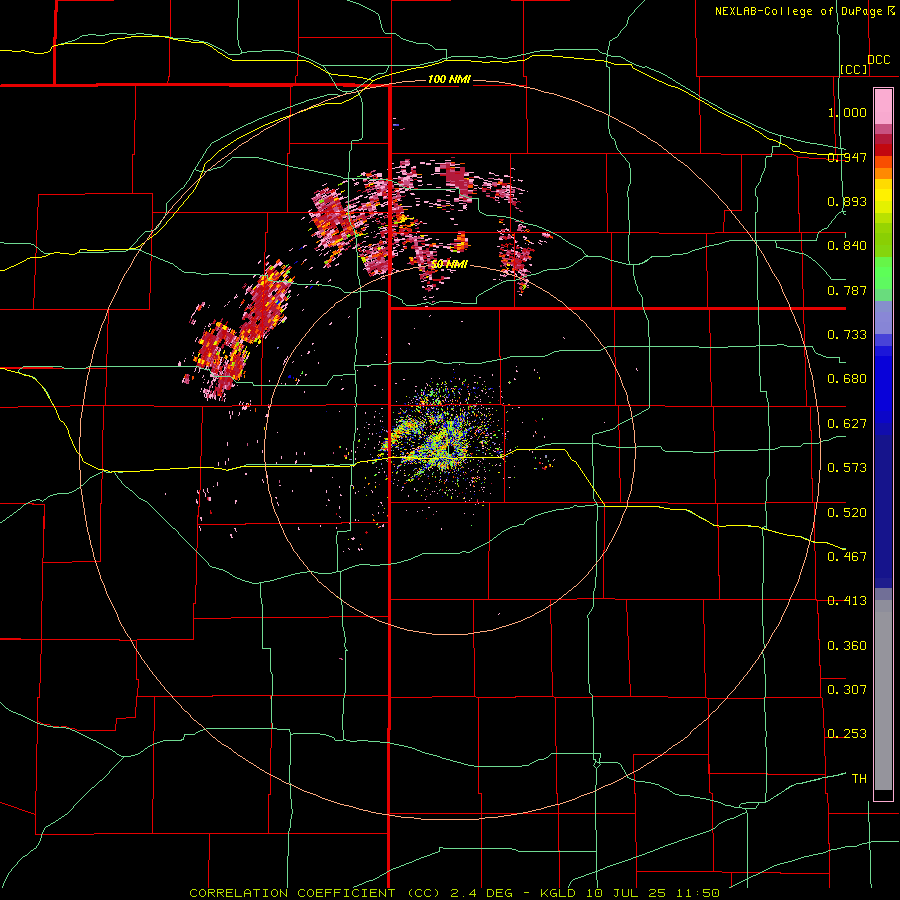The image size is (900, 900).
Task: Select the 0.253 color scale value
Action: 847,734
